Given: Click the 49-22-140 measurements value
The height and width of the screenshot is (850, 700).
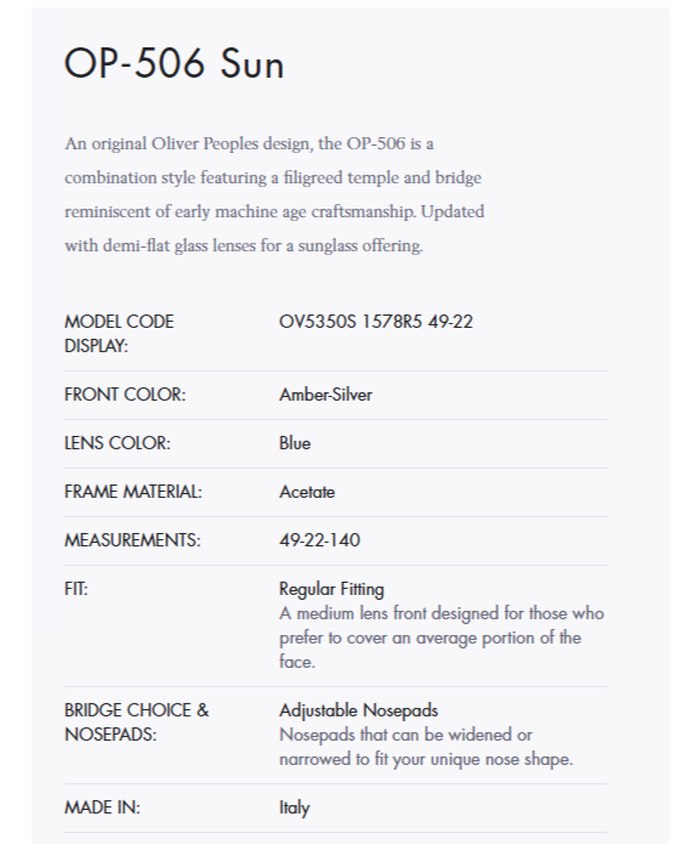Looking at the screenshot, I should (320, 541).
